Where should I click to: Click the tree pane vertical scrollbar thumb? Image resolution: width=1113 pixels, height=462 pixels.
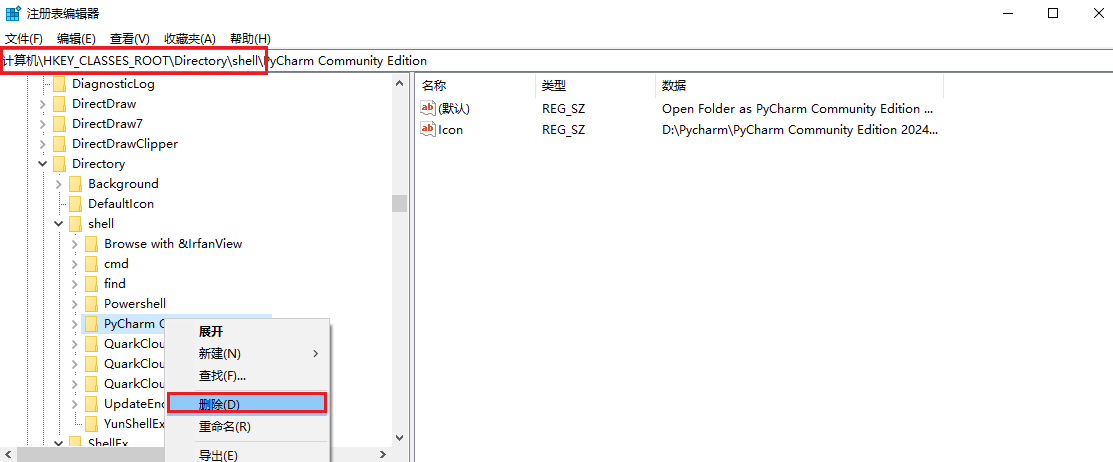399,204
